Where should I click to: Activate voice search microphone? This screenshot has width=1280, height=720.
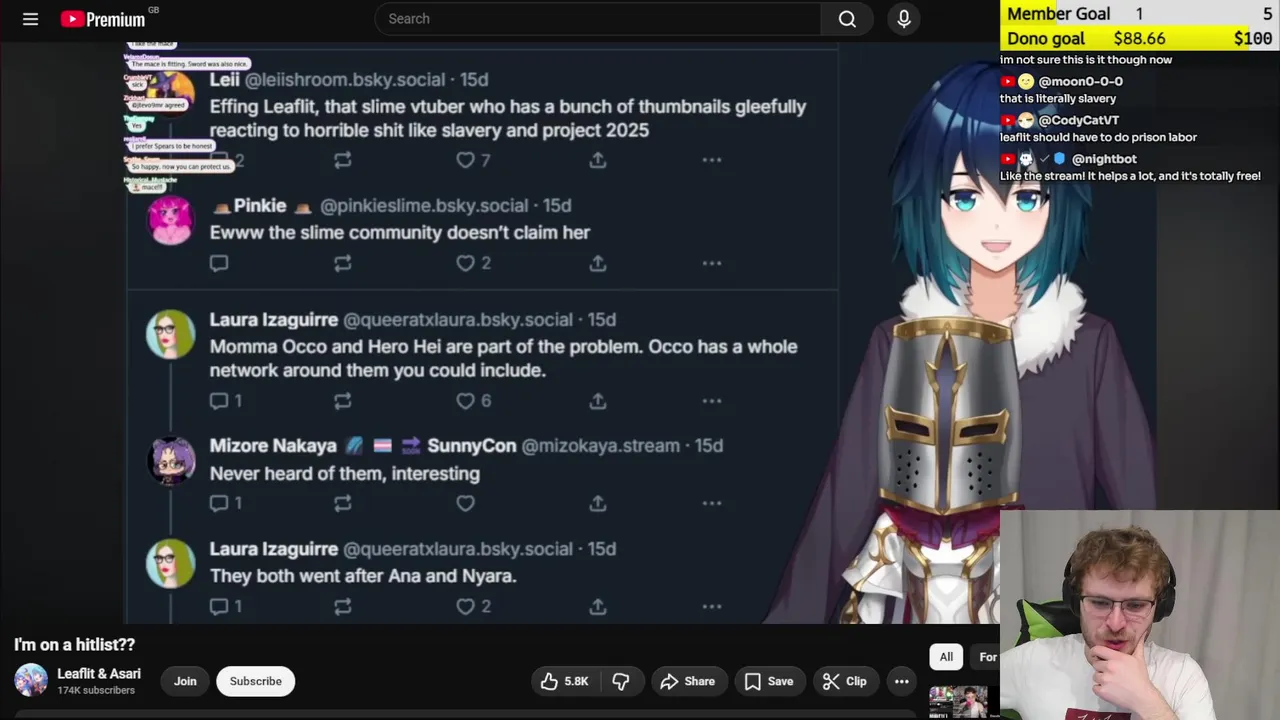coord(904,19)
